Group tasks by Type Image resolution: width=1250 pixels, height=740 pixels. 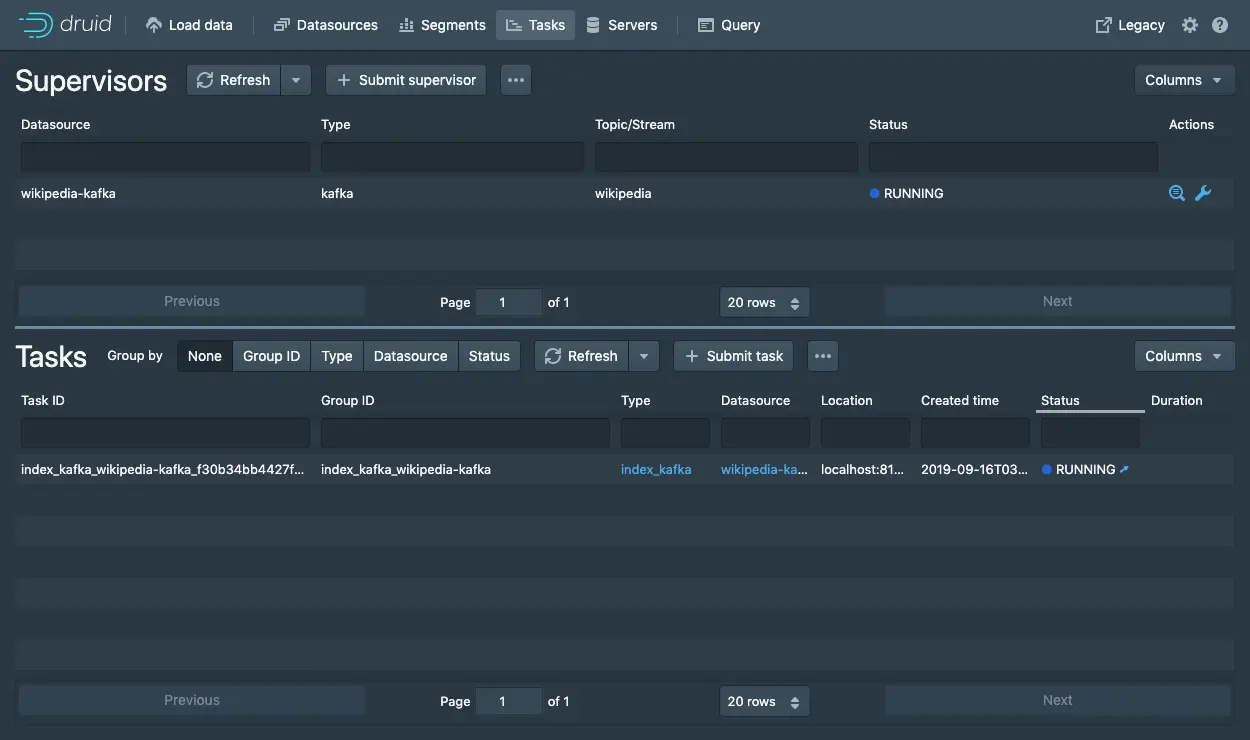(x=337, y=356)
